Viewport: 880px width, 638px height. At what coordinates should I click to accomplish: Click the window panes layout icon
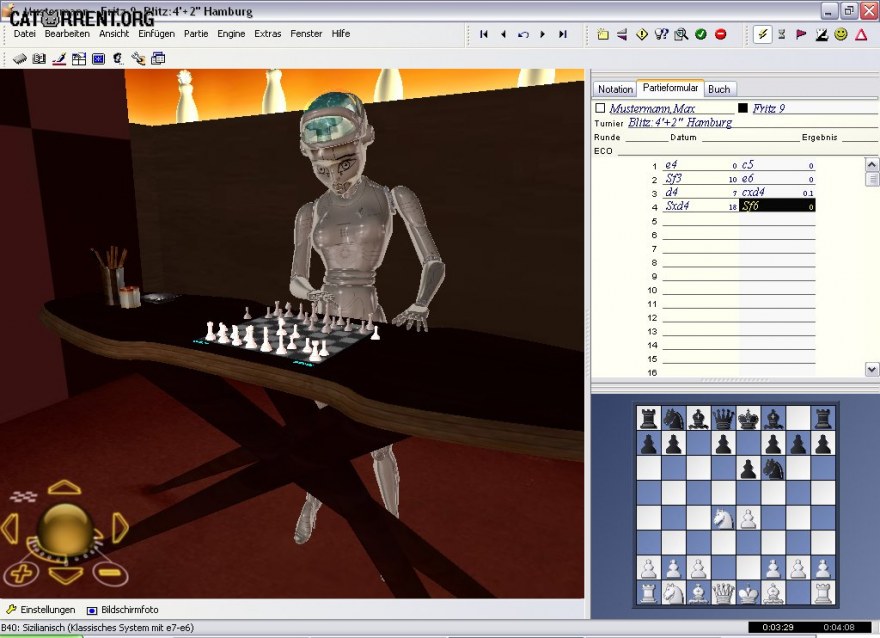tap(79, 58)
